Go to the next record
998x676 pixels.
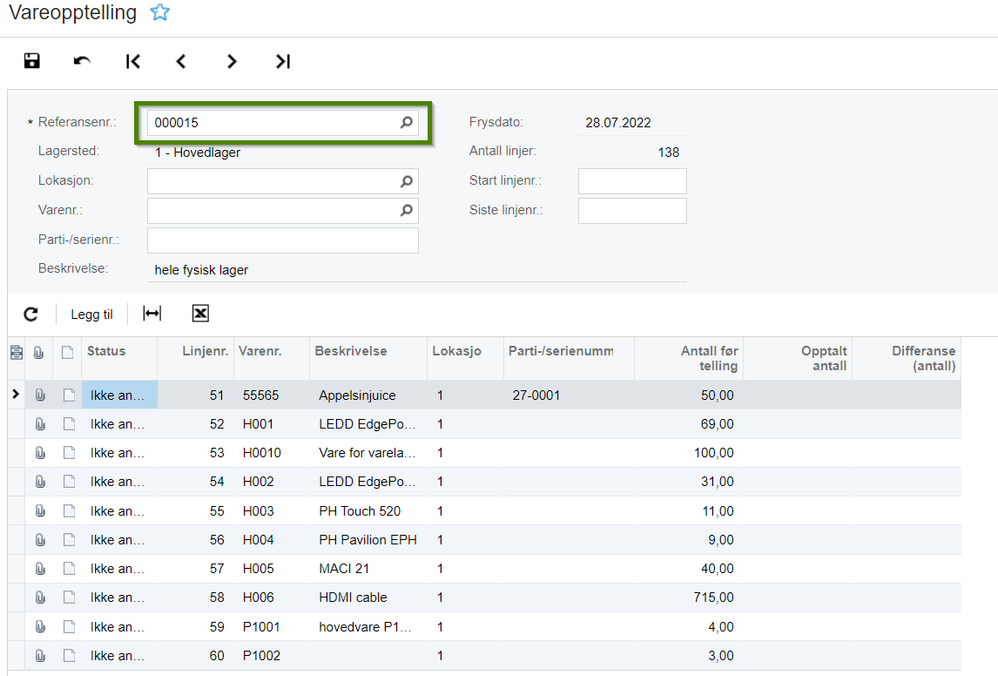point(232,61)
